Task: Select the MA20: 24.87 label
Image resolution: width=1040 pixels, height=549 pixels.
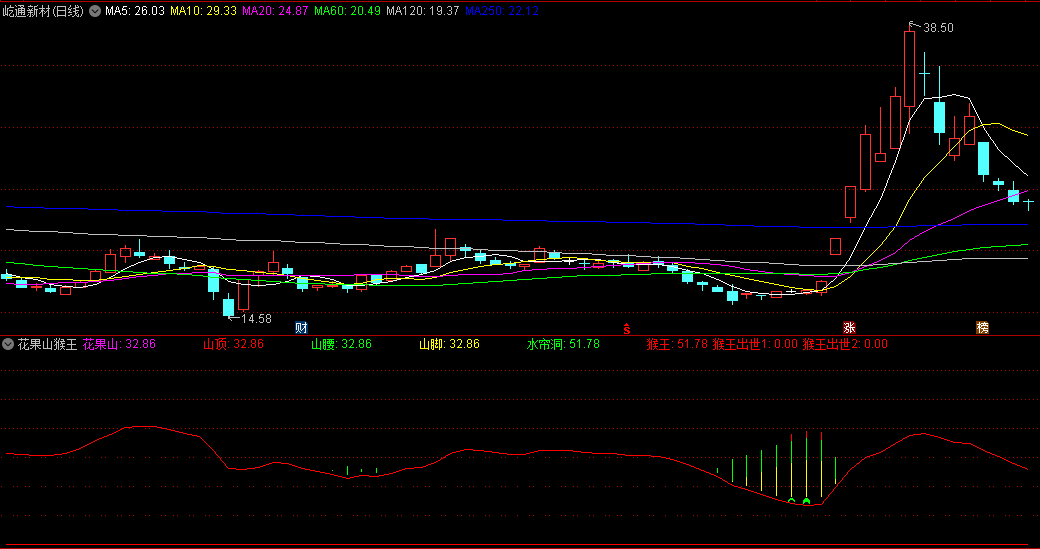Action: (275, 11)
